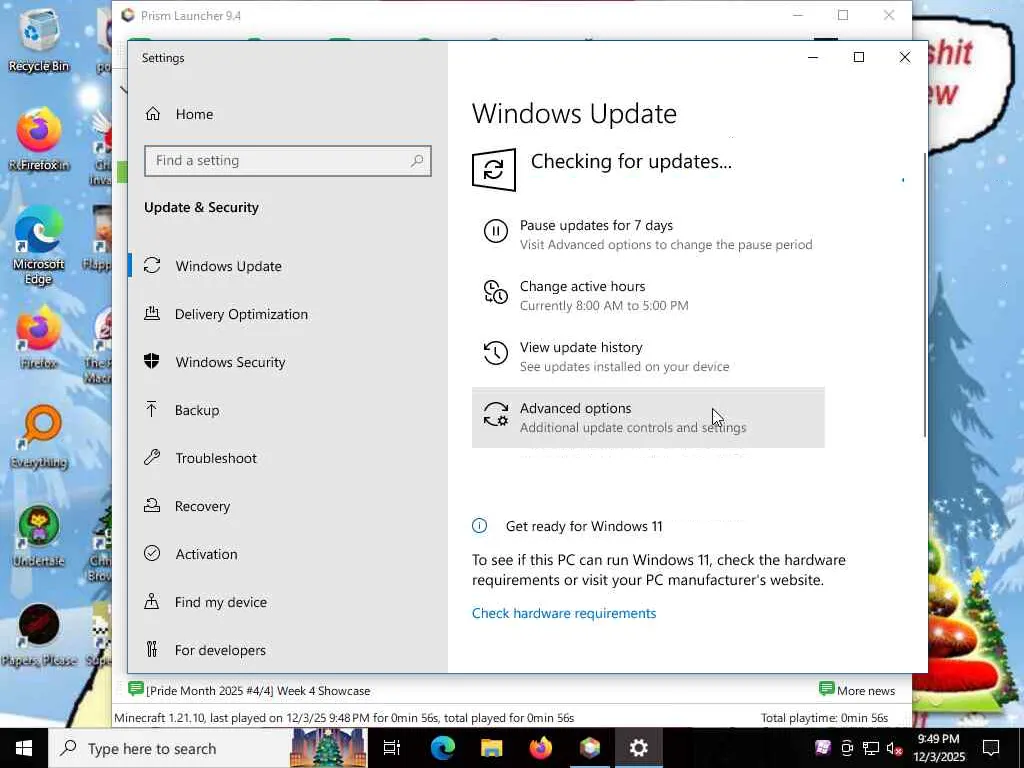Click the pause icon beside Pause updates

tap(496, 231)
